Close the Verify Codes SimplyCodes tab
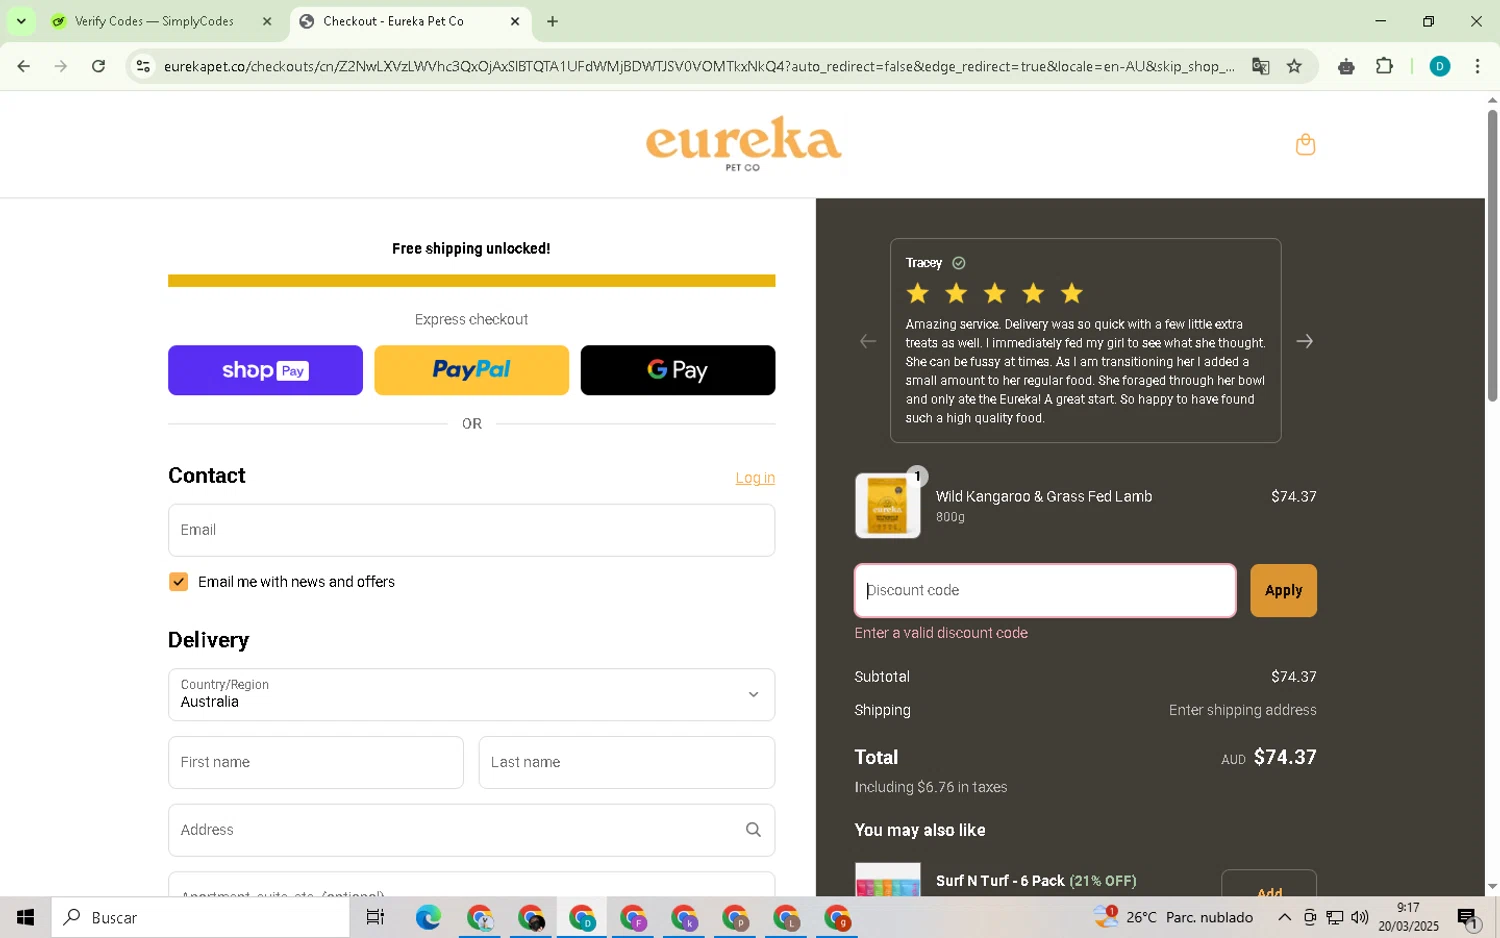 [x=267, y=21]
